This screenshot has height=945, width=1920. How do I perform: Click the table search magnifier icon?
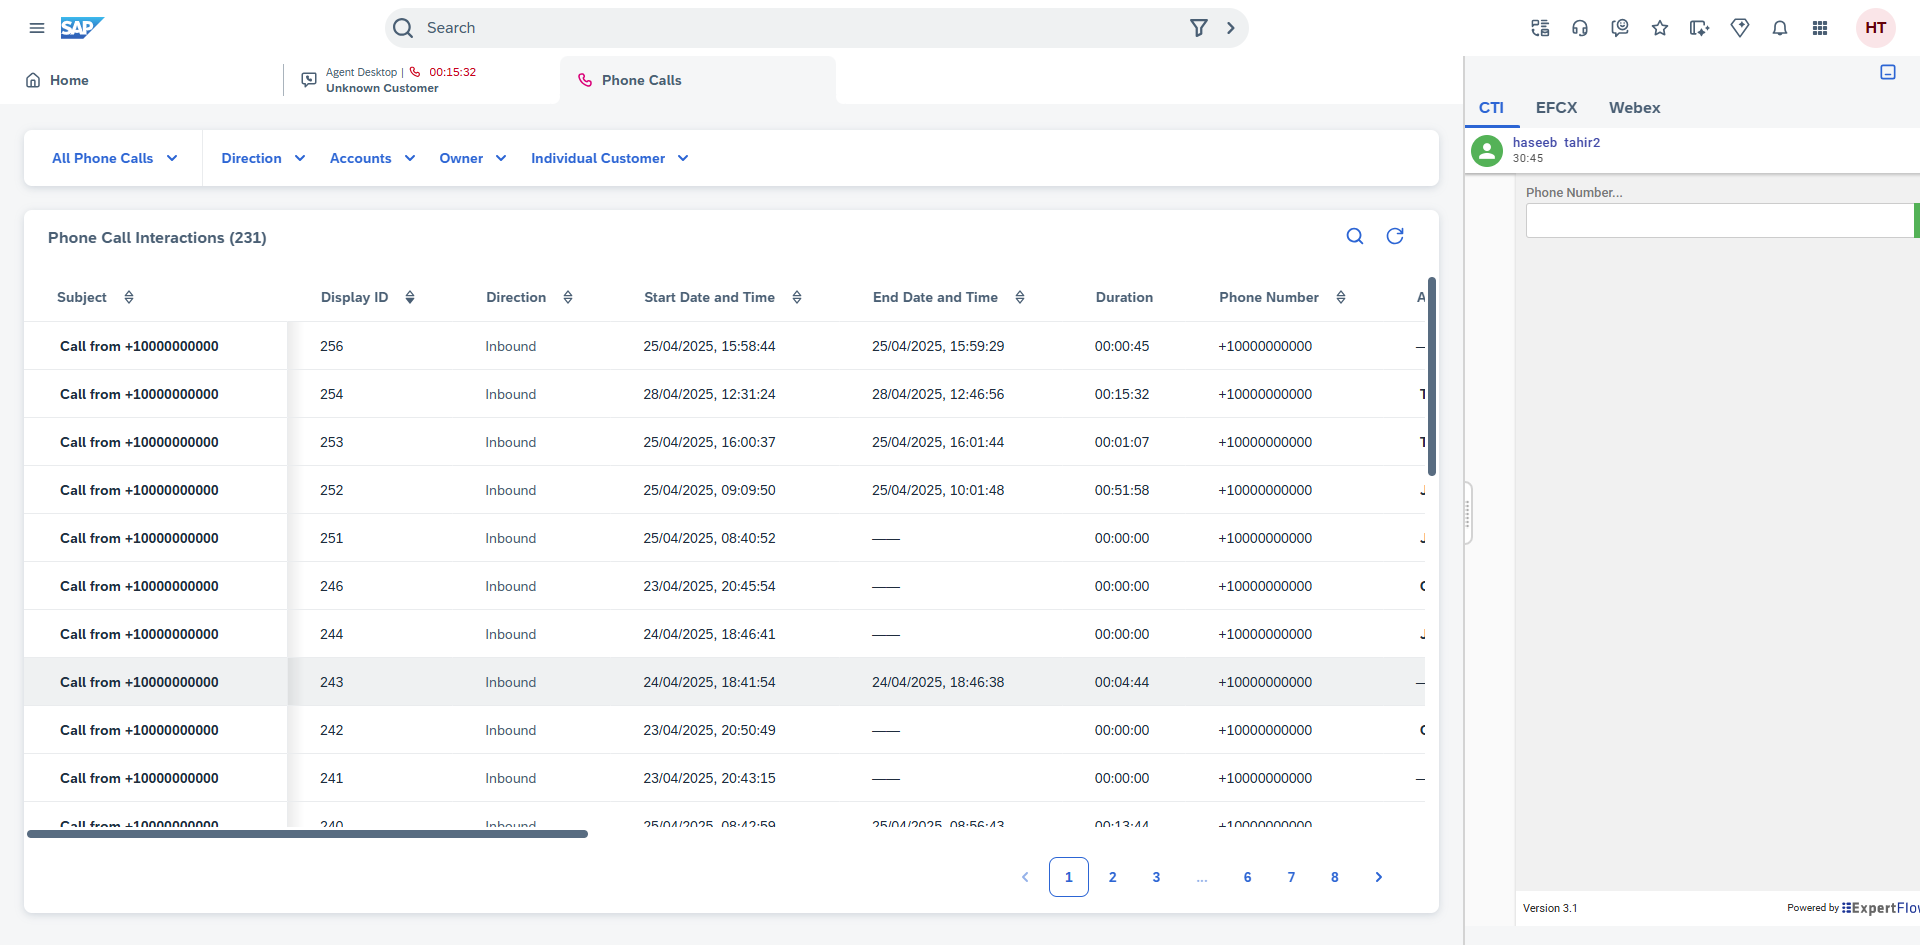click(1355, 236)
